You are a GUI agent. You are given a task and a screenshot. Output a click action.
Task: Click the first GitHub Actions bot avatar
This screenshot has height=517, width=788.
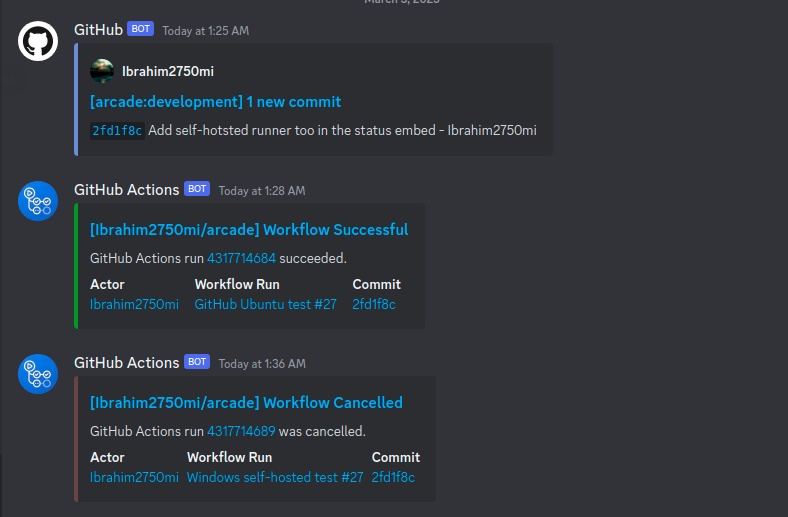click(x=38, y=201)
